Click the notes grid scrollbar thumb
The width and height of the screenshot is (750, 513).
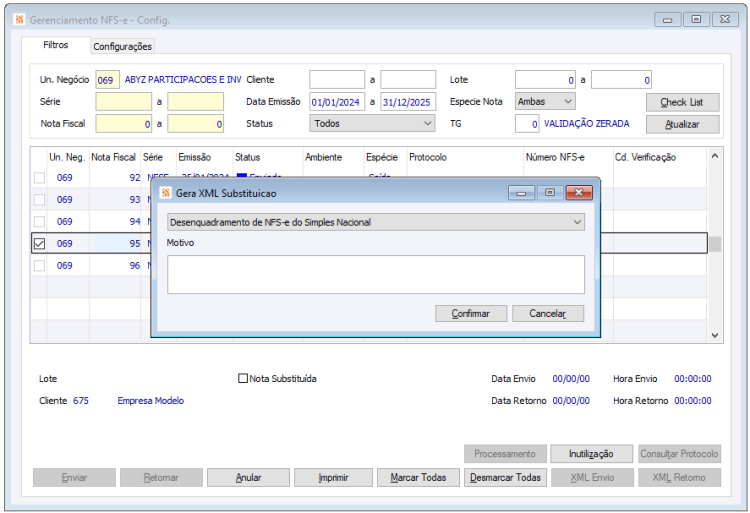point(715,244)
